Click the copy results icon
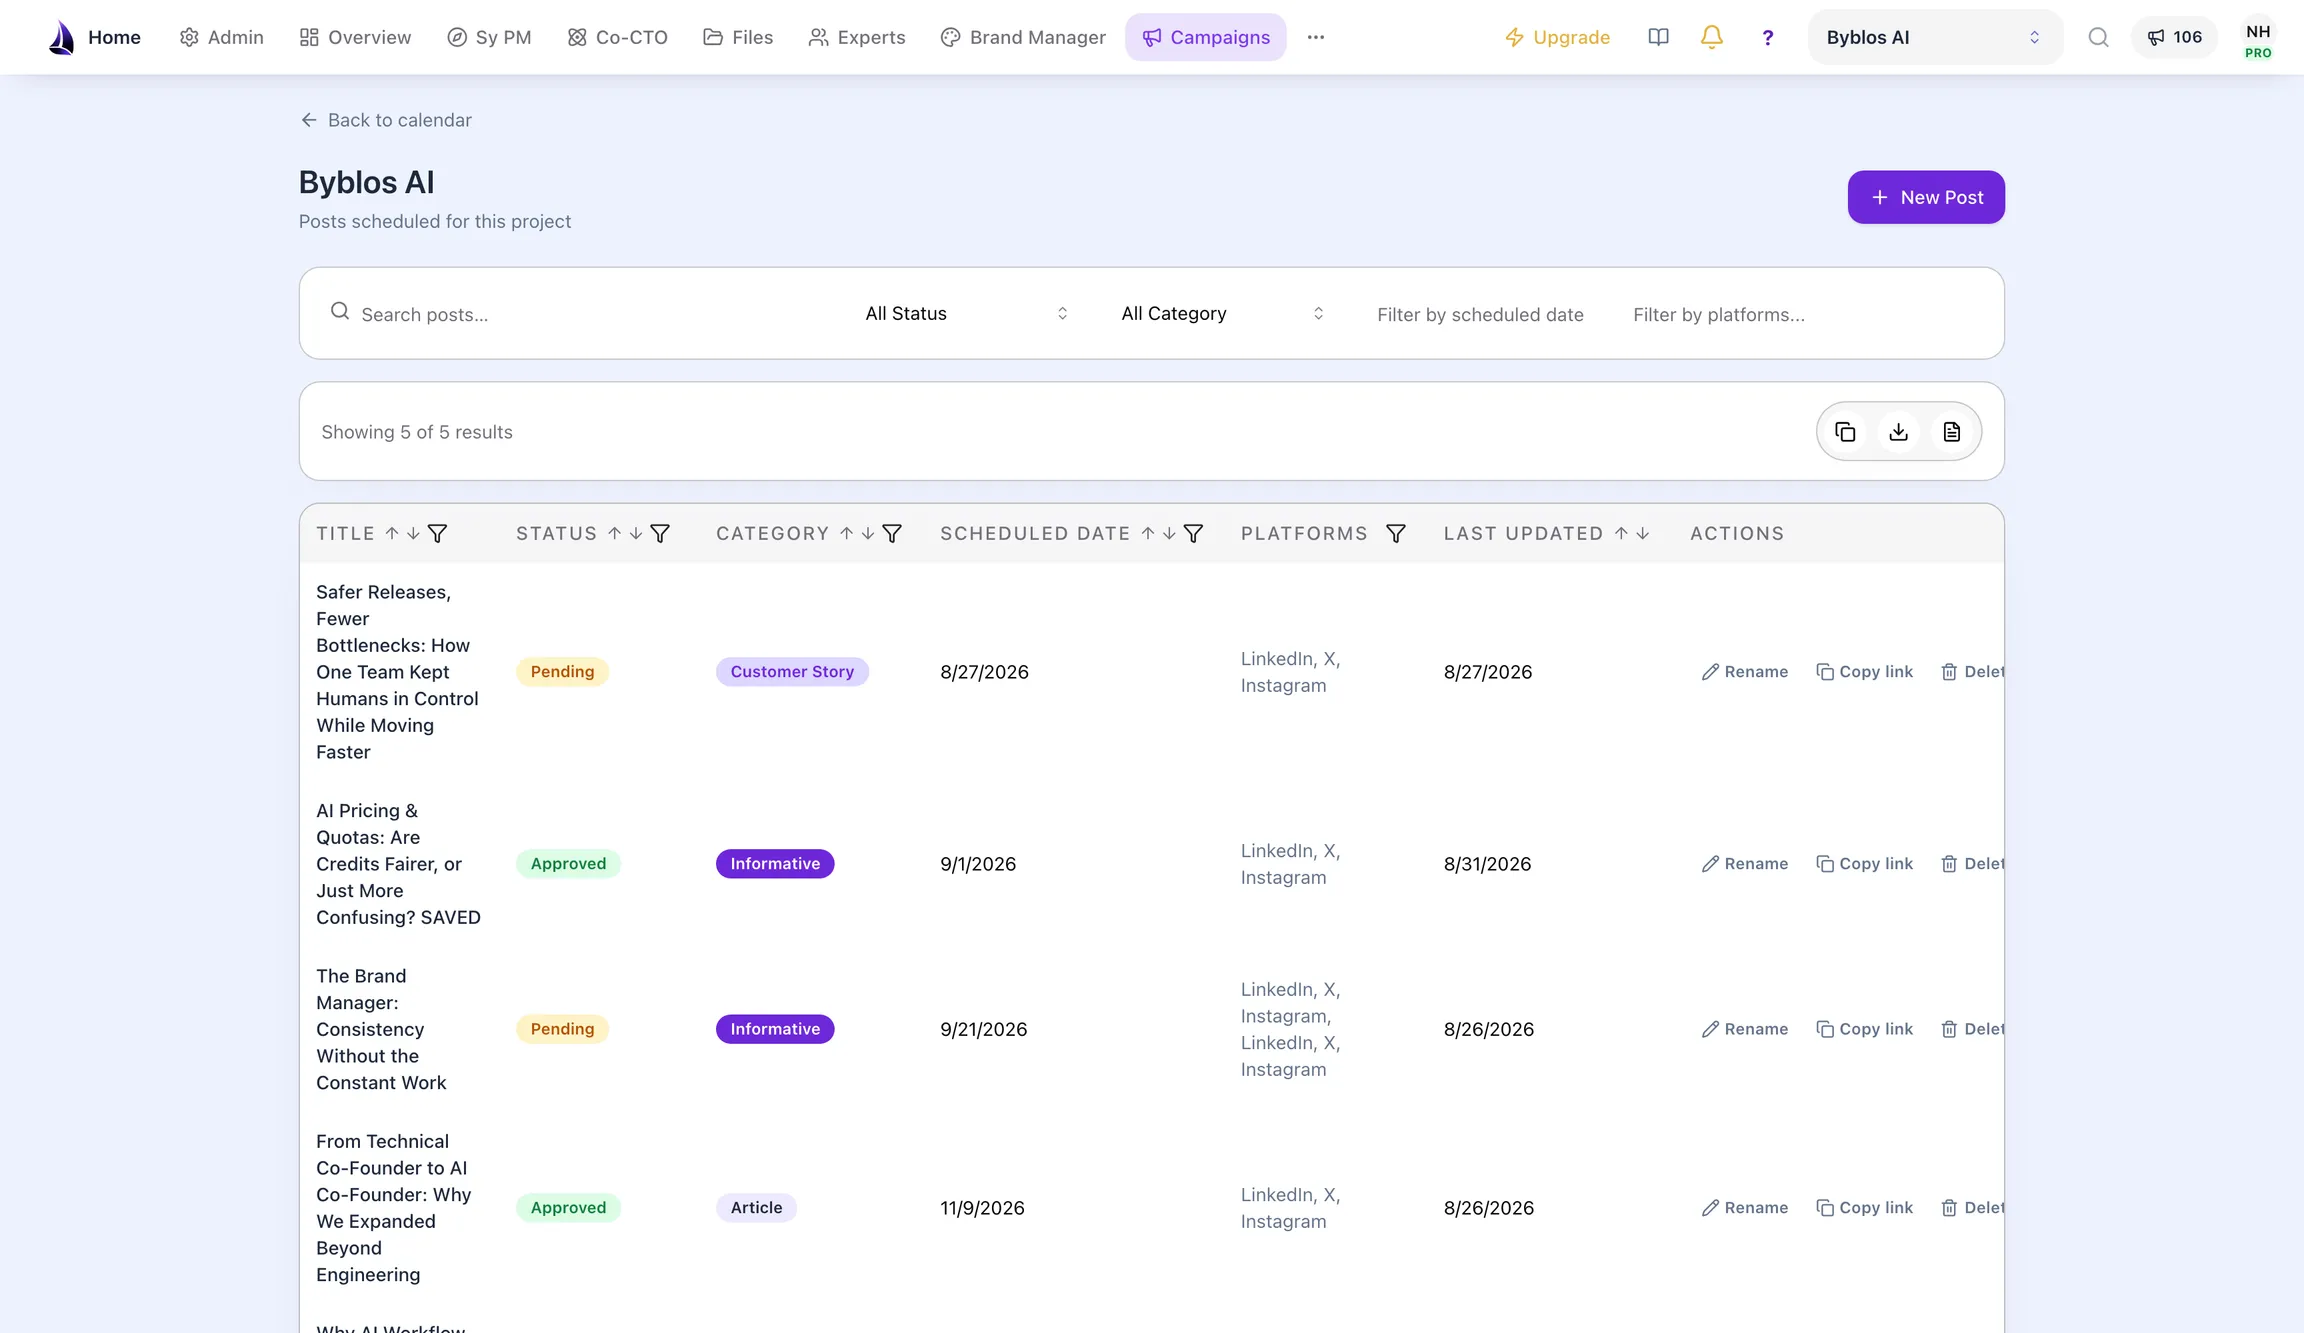This screenshot has height=1333, width=2304. click(x=1845, y=432)
